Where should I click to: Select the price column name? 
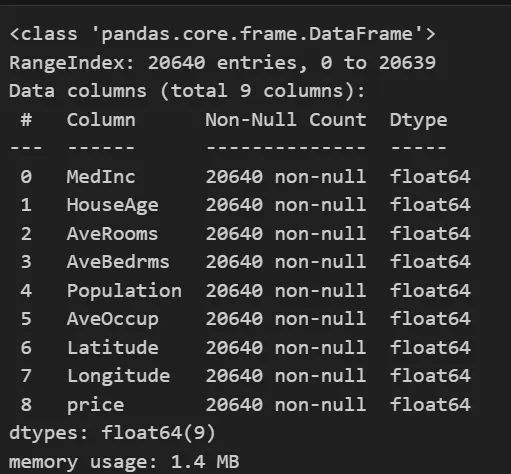tap(95, 406)
